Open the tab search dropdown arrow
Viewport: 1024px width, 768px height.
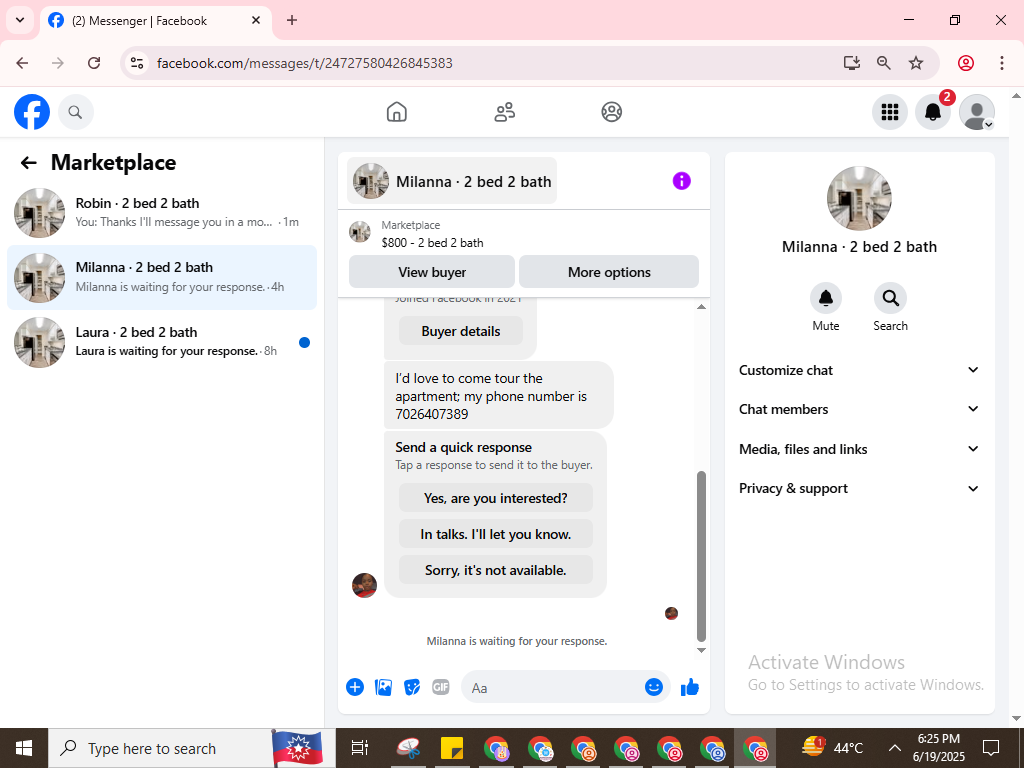(x=20, y=20)
